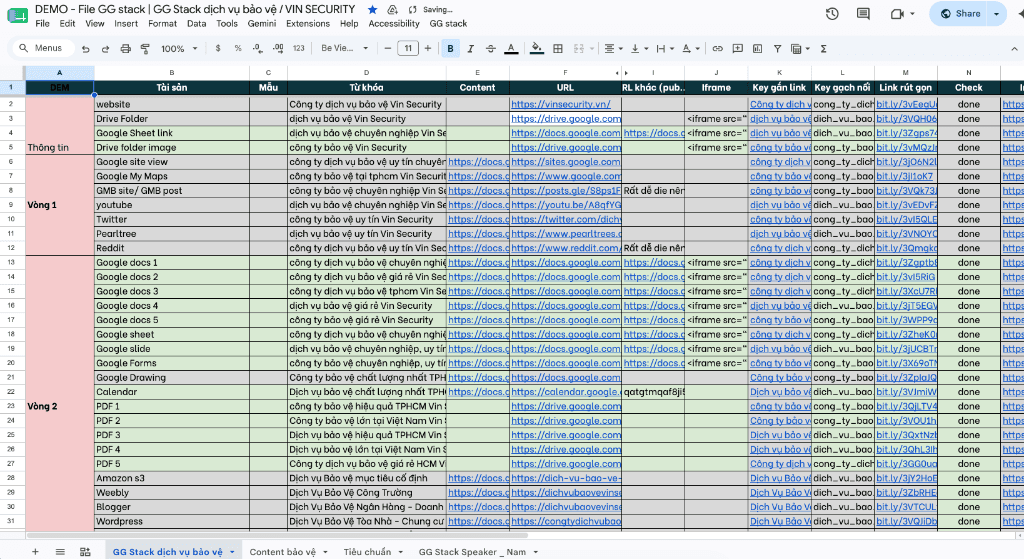Insert a comment via toolbar icon
Viewport: 1024px width, 559px height.
(737, 48)
